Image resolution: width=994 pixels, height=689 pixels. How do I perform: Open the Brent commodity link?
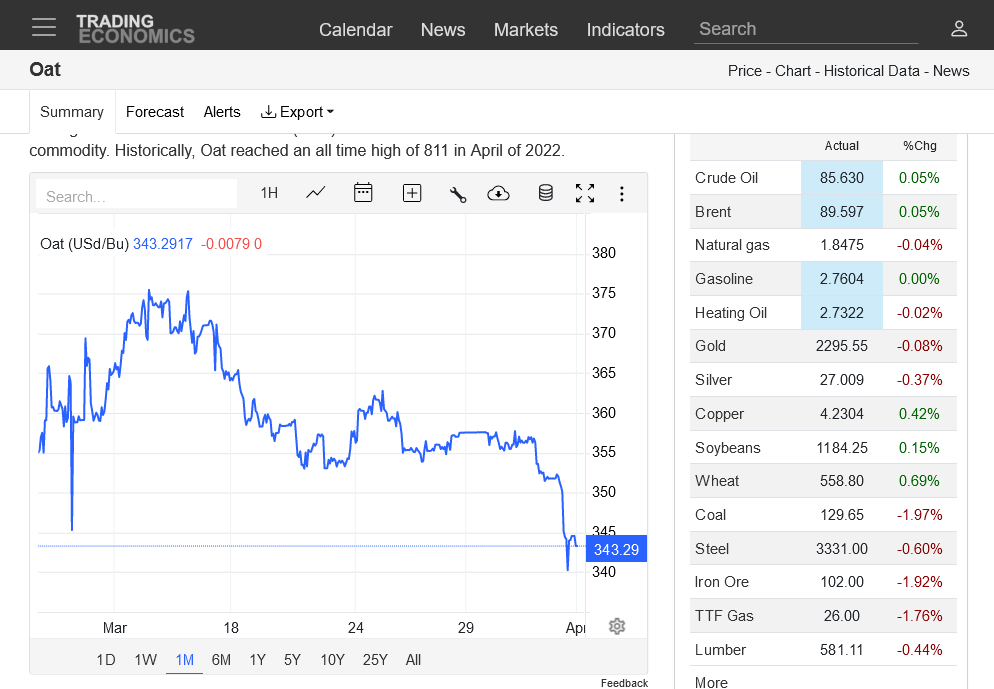pos(713,212)
